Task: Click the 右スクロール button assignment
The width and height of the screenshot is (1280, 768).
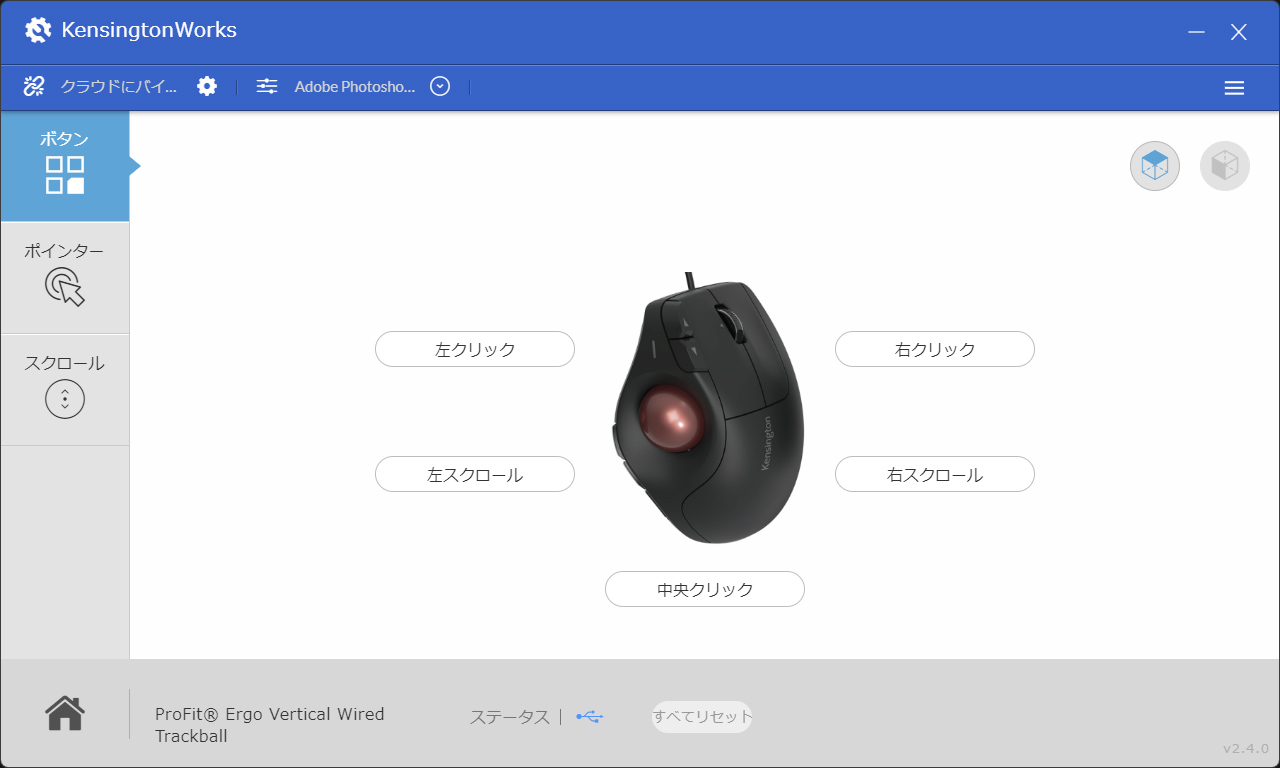Action: pos(935,474)
